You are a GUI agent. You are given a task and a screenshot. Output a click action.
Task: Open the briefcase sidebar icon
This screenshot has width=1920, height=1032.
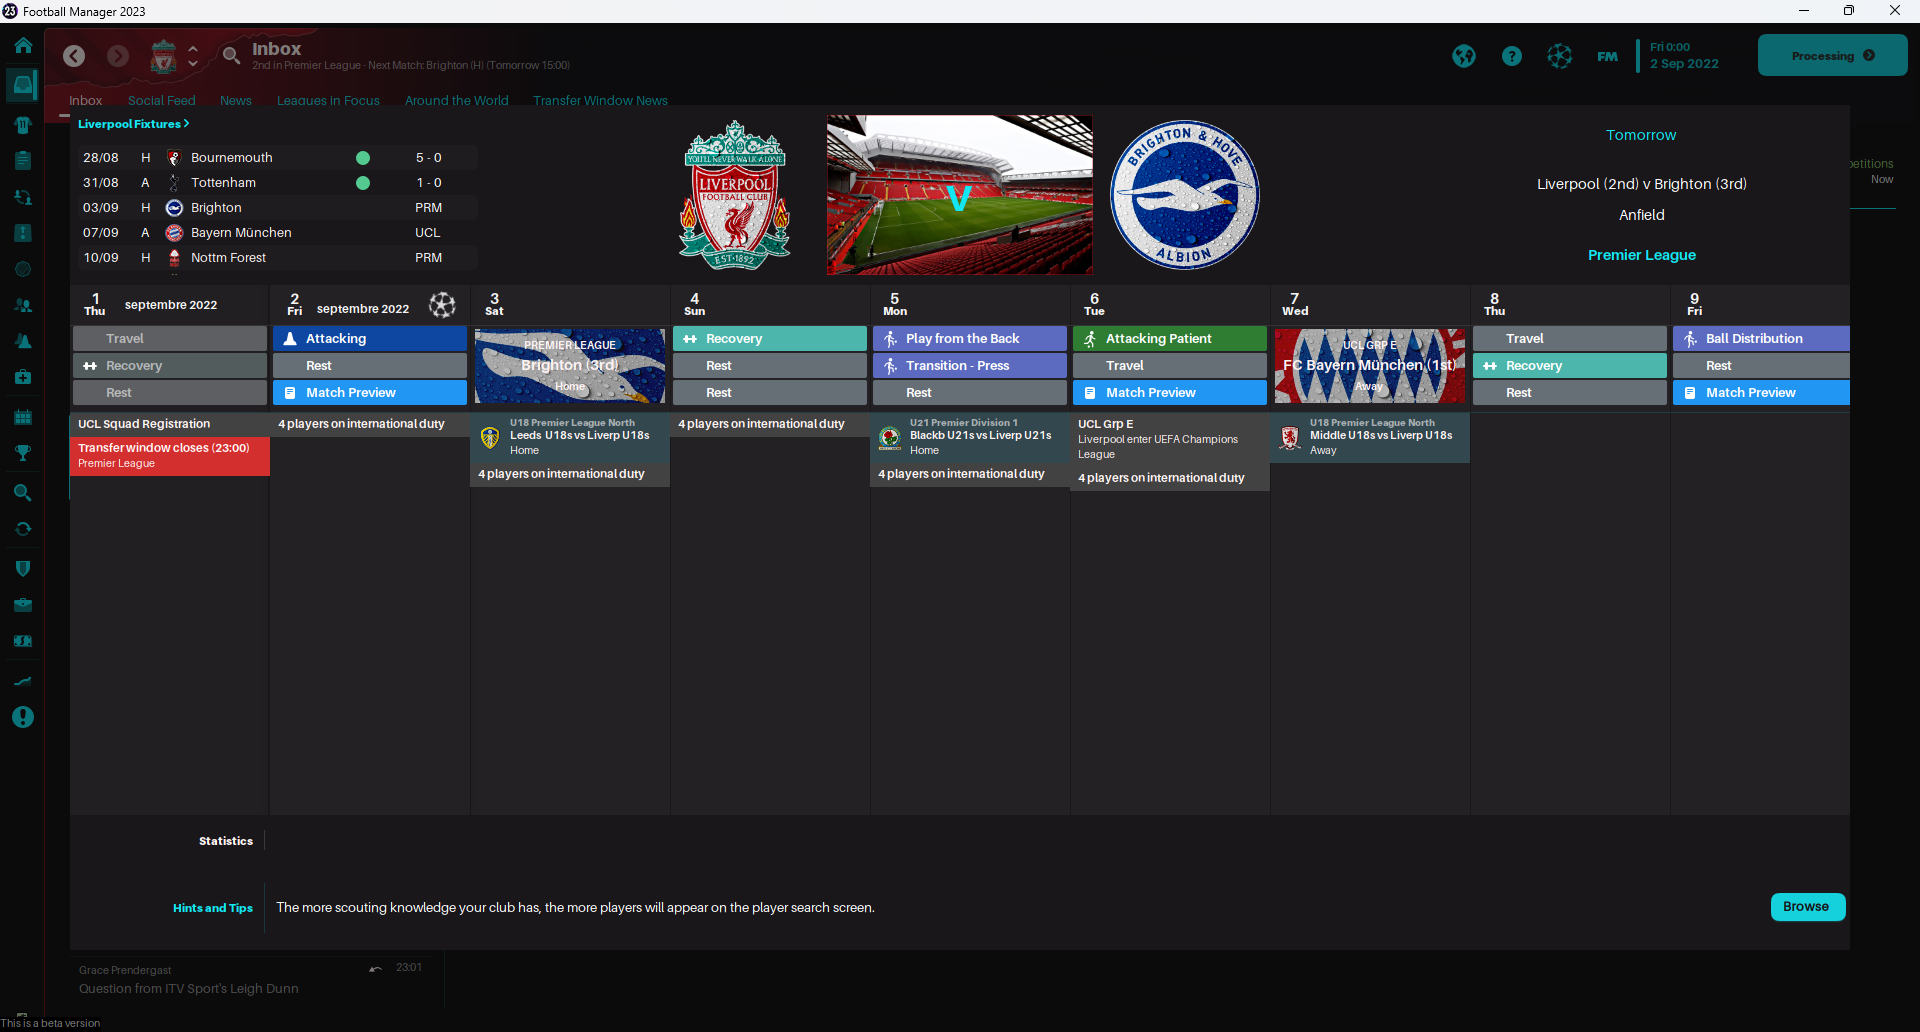coord(23,605)
